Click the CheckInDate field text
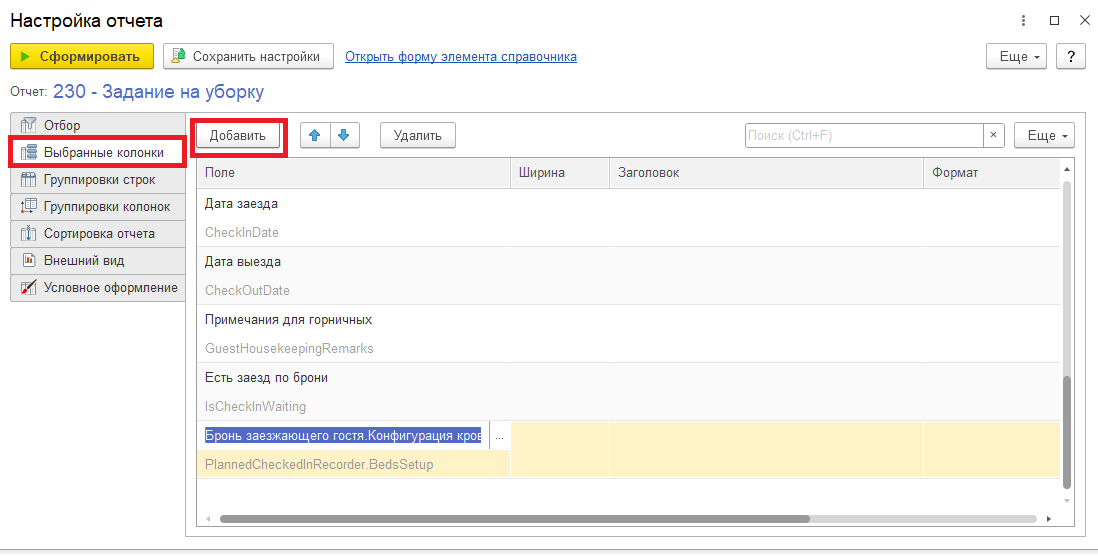1098x556 pixels. (x=242, y=232)
